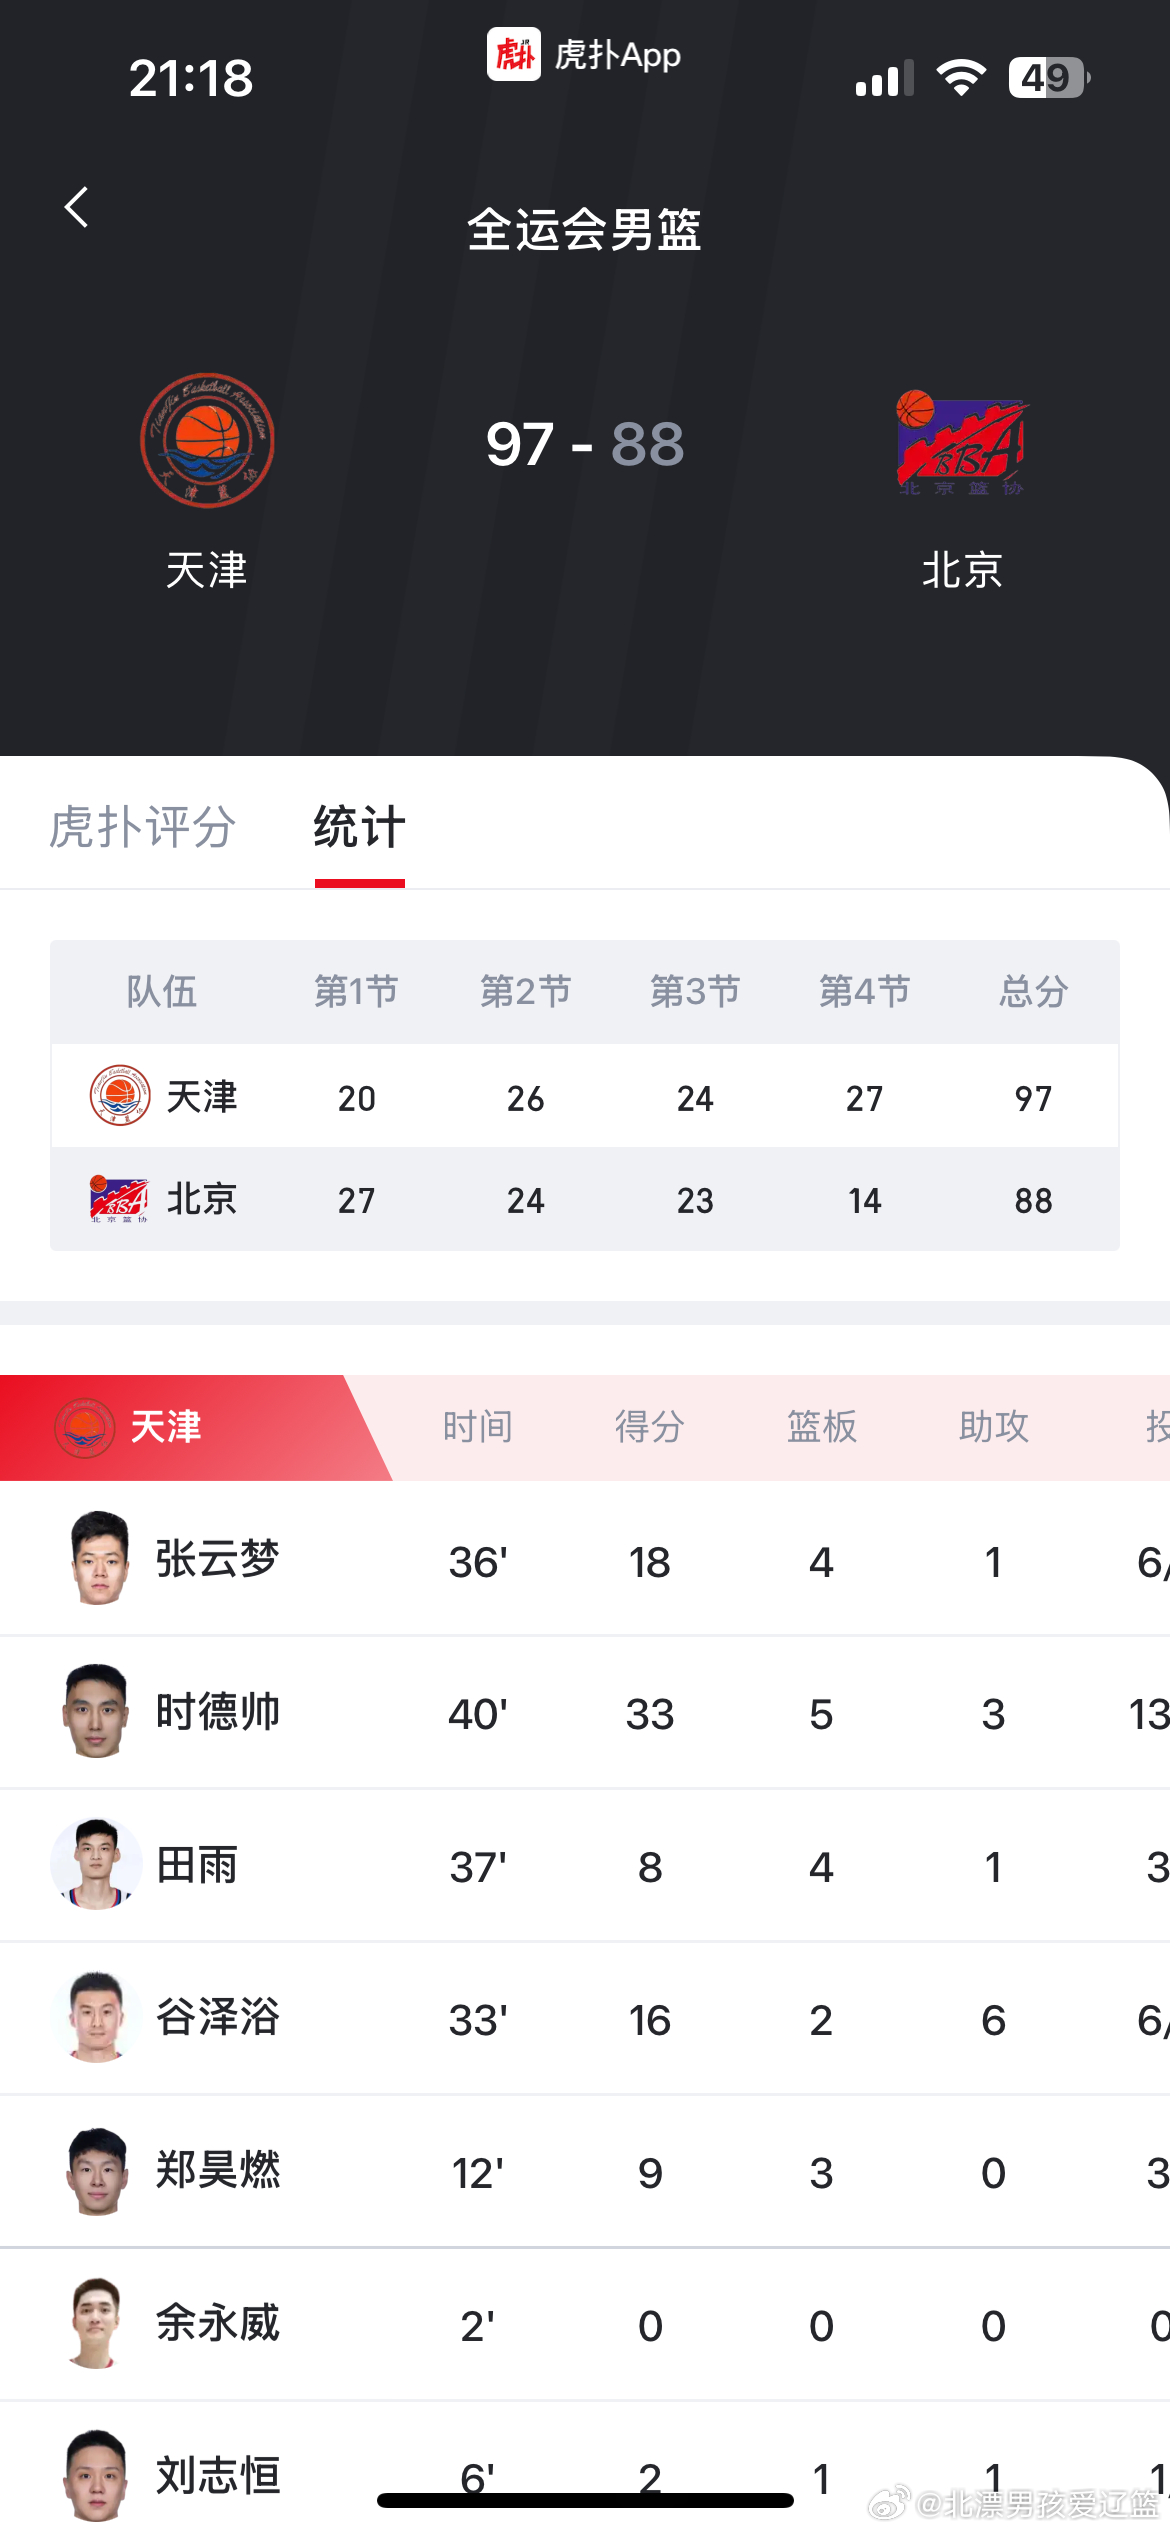Viewport: 1170px width, 2532px height.
Task: Tap the 全运会男篮 title text
Action: click(x=585, y=228)
